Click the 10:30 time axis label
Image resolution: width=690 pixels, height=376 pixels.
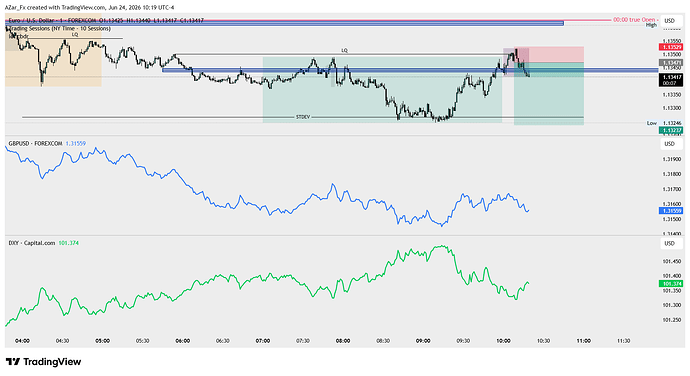point(543,341)
